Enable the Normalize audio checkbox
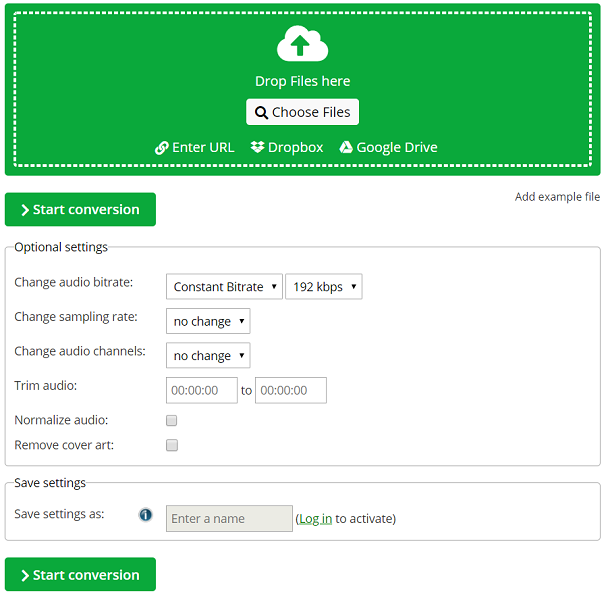The width and height of the screenshot is (610, 600). tap(172, 420)
